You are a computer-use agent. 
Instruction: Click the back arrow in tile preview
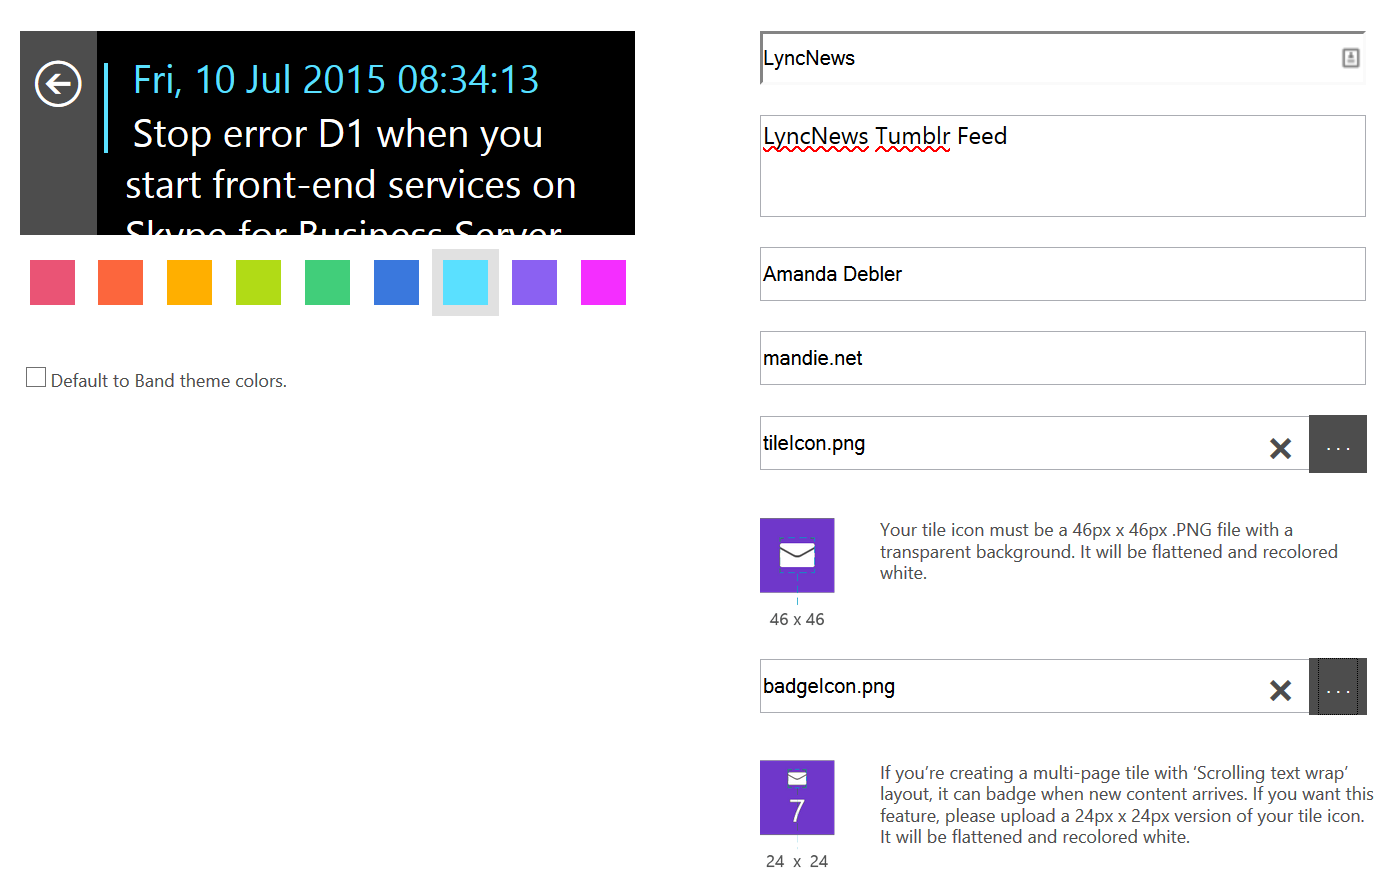coord(58,84)
